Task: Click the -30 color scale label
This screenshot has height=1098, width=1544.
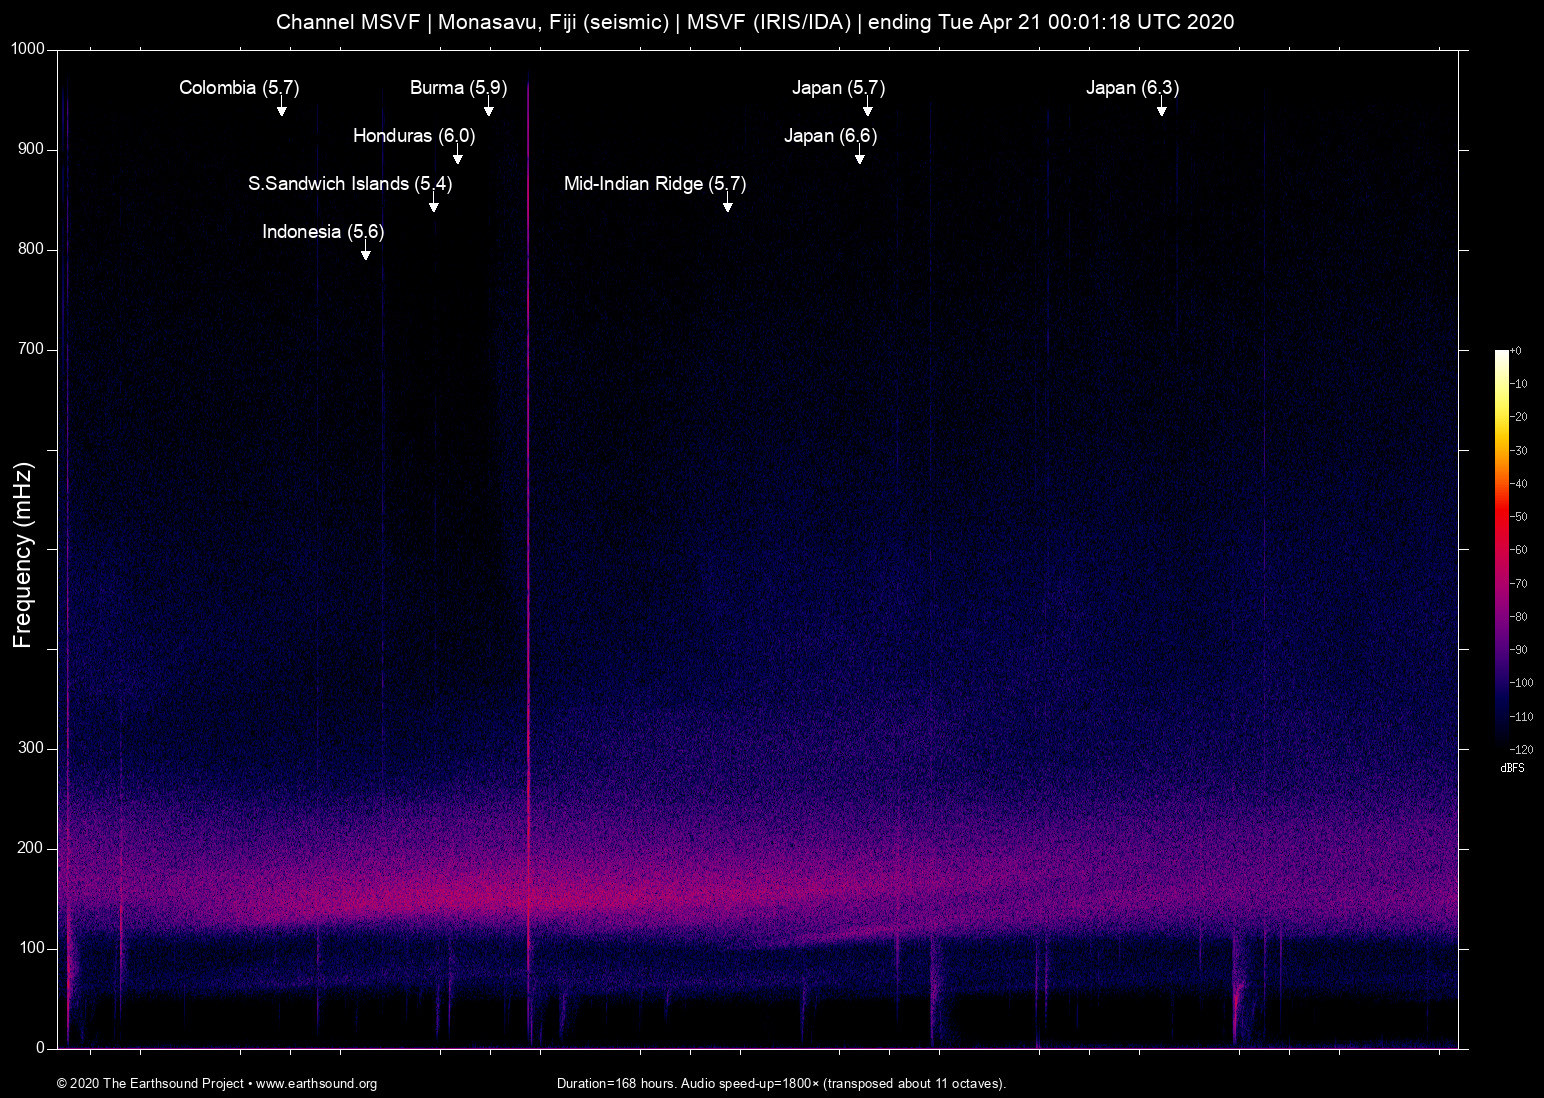Action: [1519, 451]
